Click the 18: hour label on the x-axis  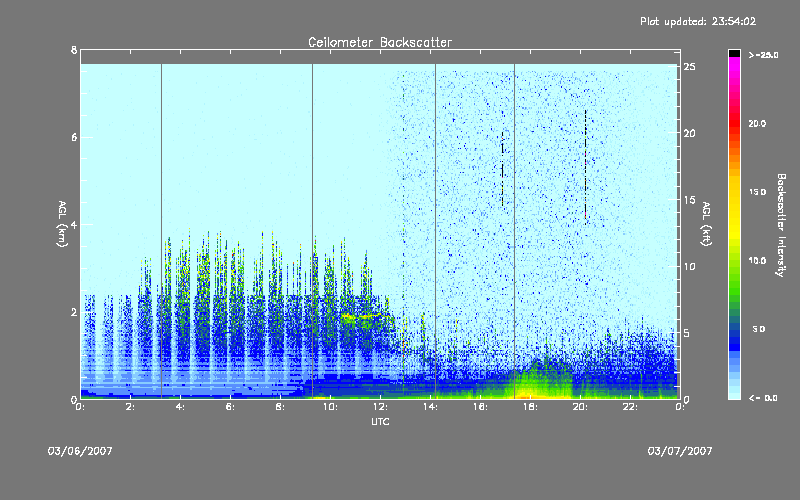click(x=530, y=407)
